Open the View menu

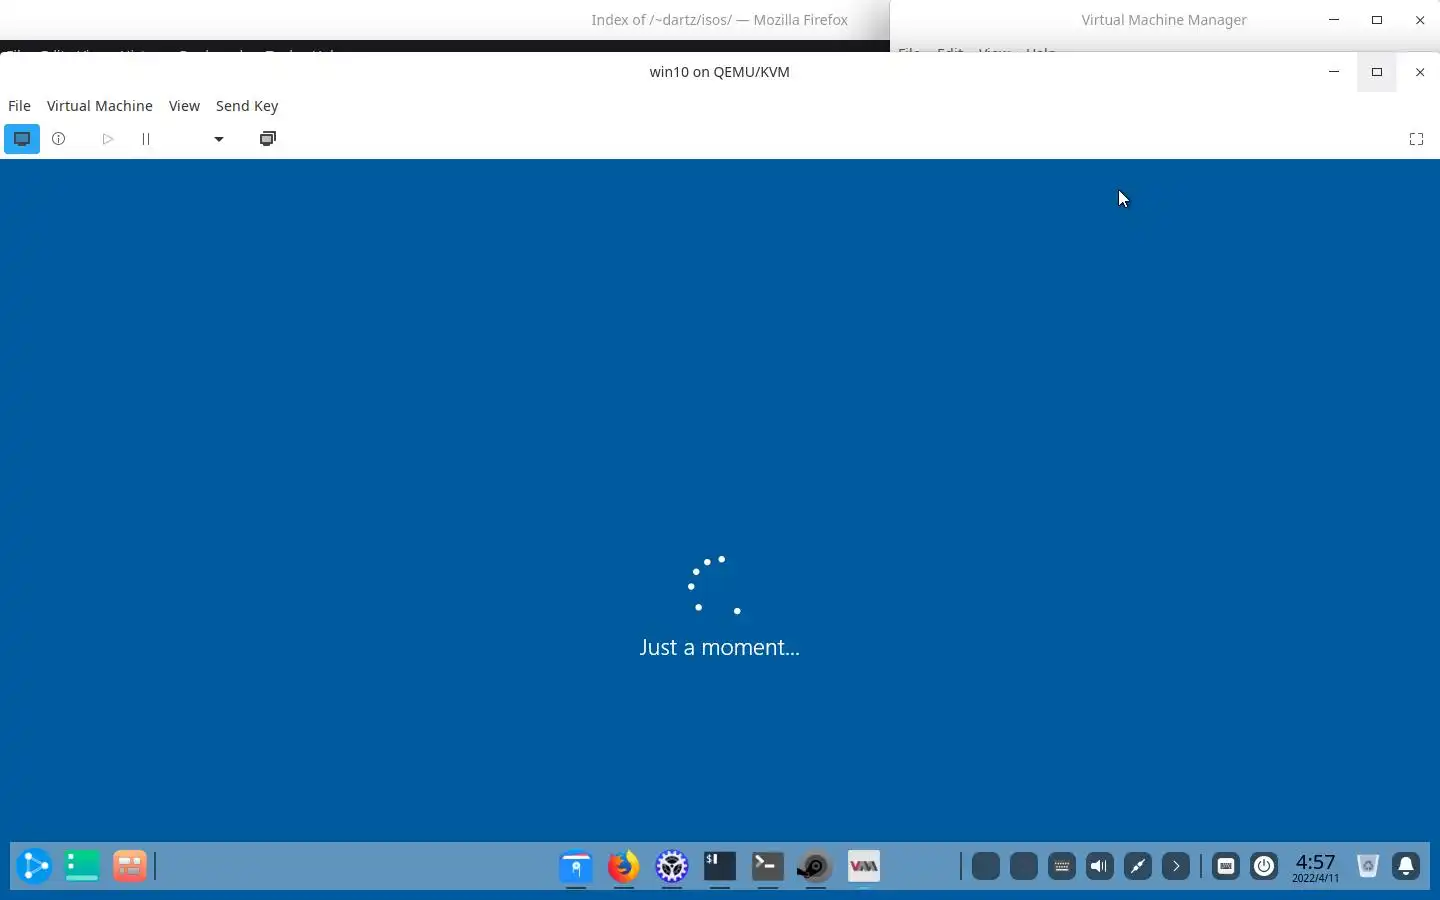pyautogui.click(x=184, y=106)
